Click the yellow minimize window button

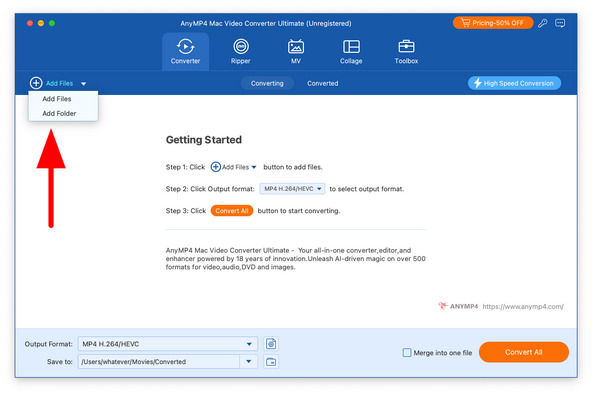click(41, 24)
